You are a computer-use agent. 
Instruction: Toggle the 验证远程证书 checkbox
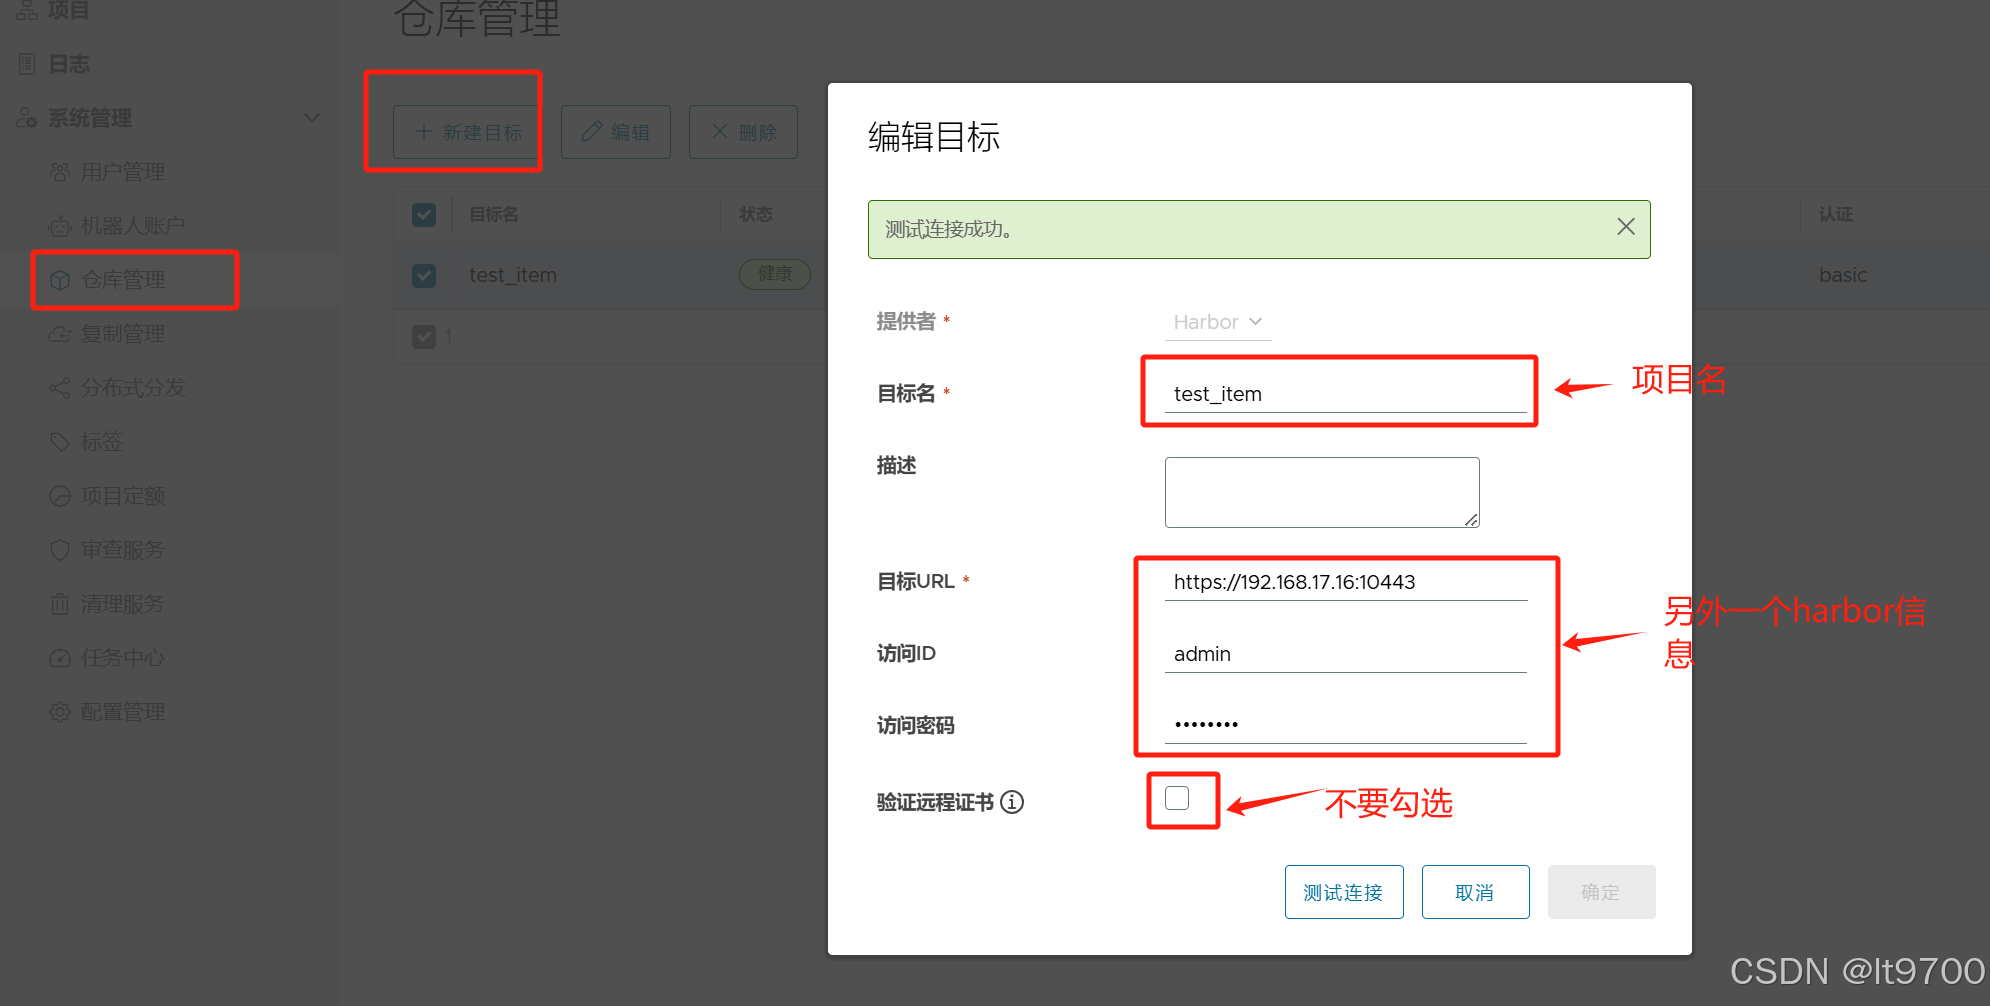pos(1177,798)
